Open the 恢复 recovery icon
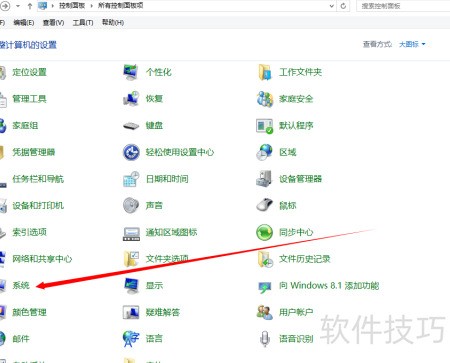 pos(130,99)
